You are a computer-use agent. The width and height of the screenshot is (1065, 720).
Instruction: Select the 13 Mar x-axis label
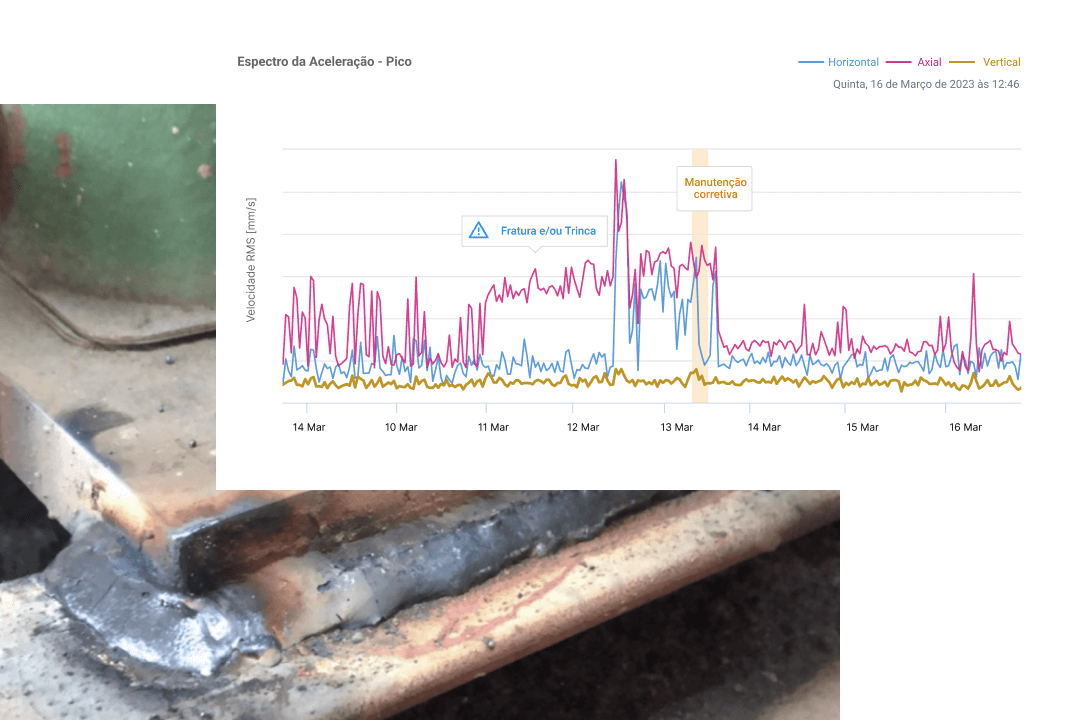pyautogui.click(x=677, y=427)
